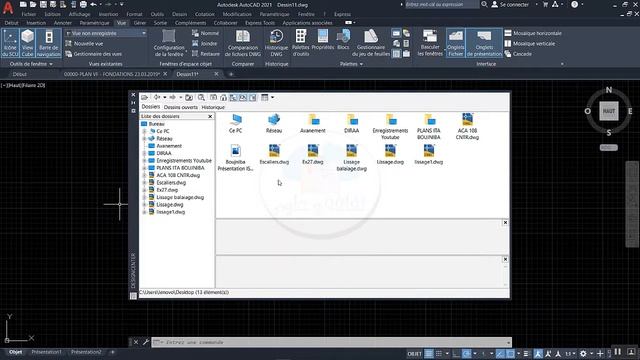Click DesignCenter Back arrow
Image resolution: width=640 pixels, height=360 pixels.
click(x=157, y=97)
